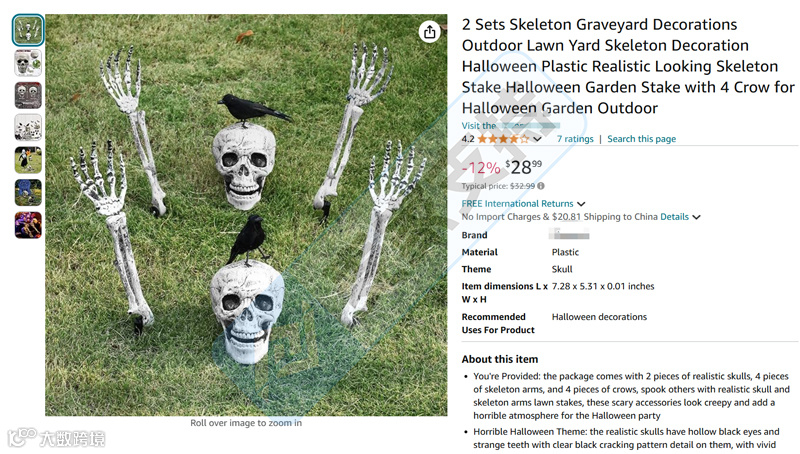800x454 pixels.
Task: Select the seventh colorful party thumbnail
Action: [x=28, y=225]
